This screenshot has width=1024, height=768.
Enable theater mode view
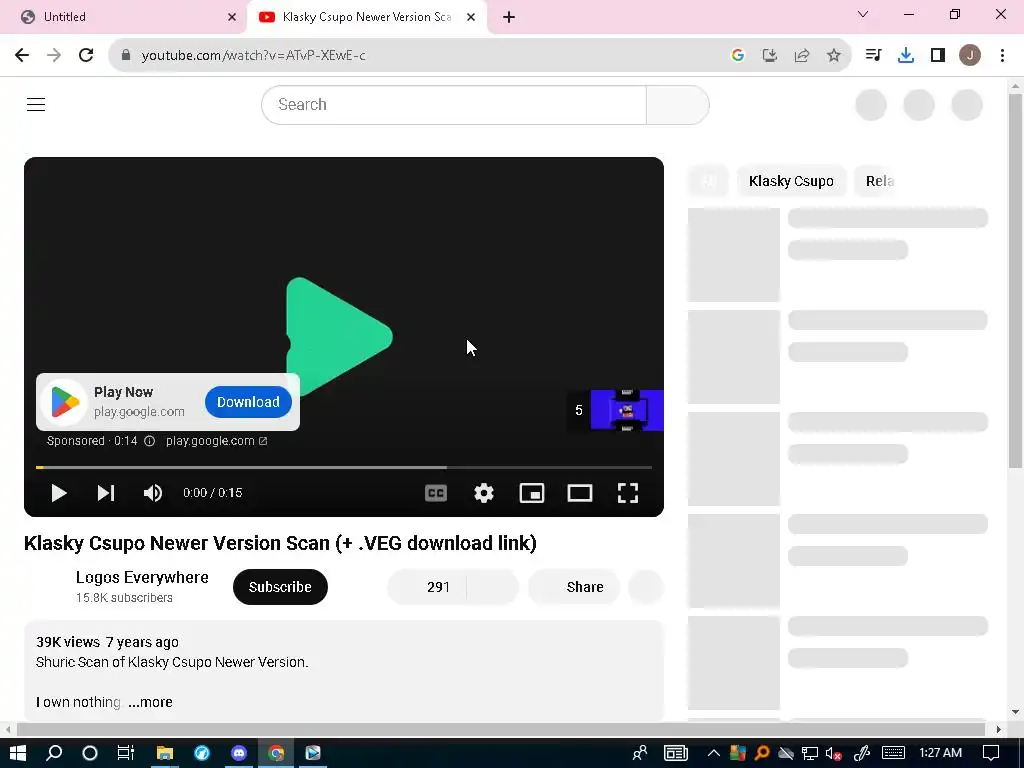(580, 493)
